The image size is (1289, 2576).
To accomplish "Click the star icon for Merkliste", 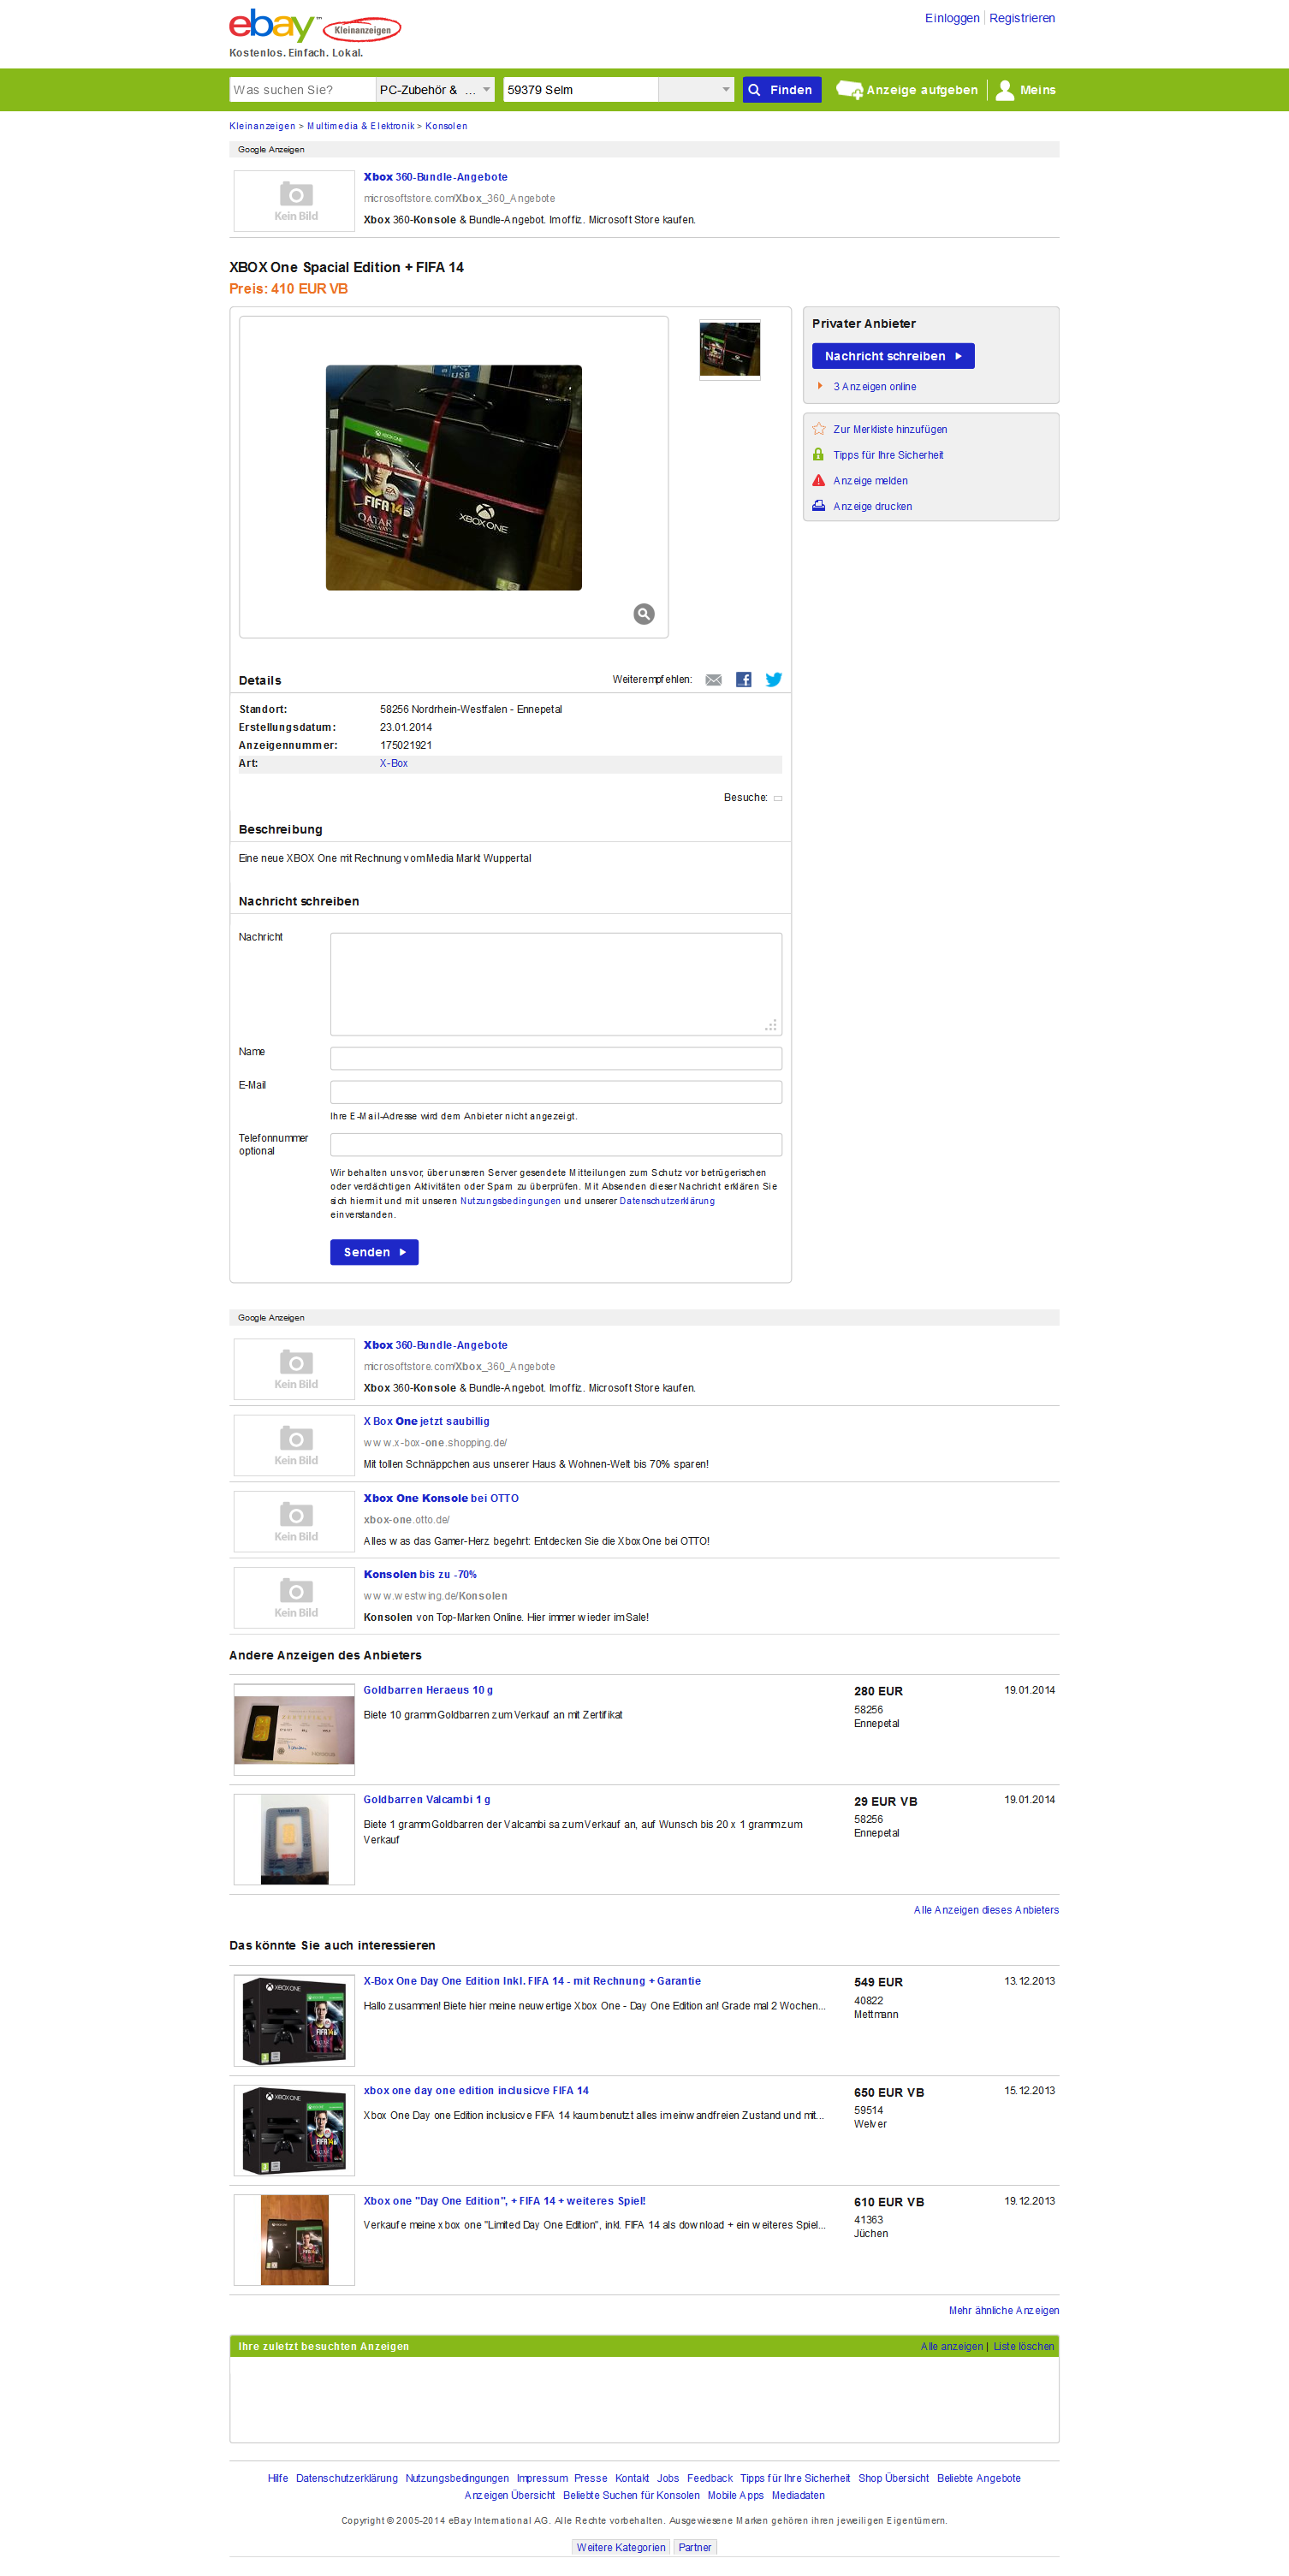I will 819,429.
